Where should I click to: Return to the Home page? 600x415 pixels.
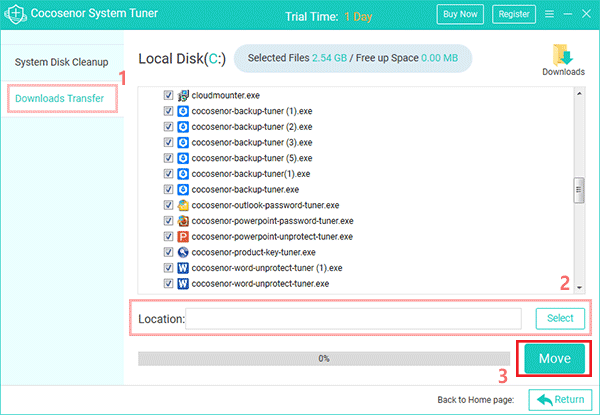[x=560, y=400]
